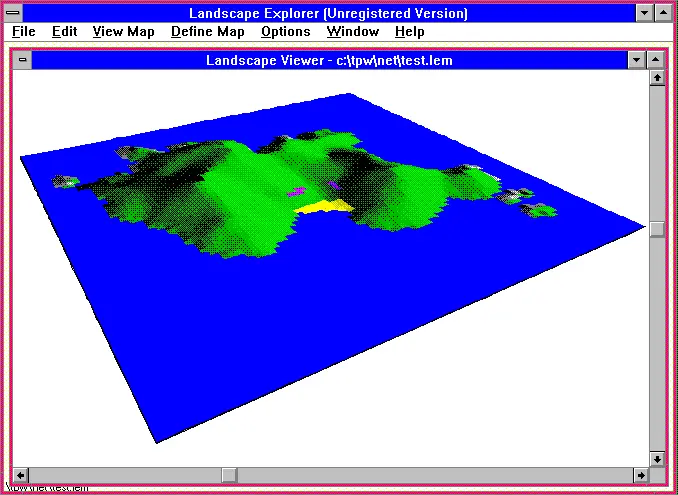Click the Landscape Viewer title bar

click(x=329, y=60)
